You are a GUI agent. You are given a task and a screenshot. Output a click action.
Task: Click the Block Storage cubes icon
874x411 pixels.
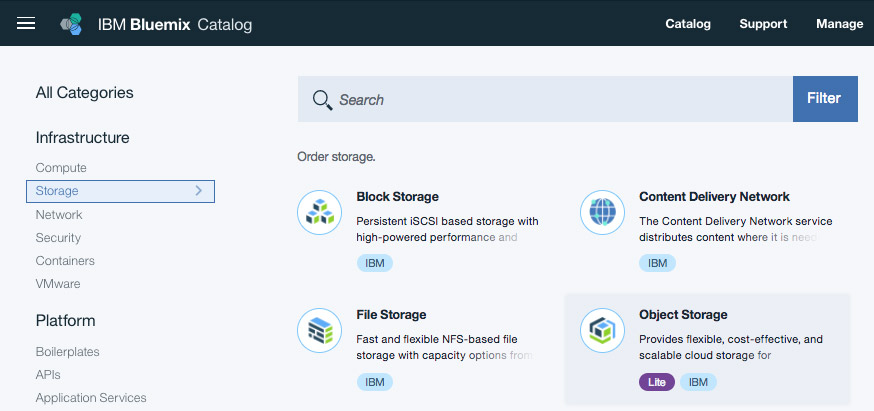click(319, 212)
